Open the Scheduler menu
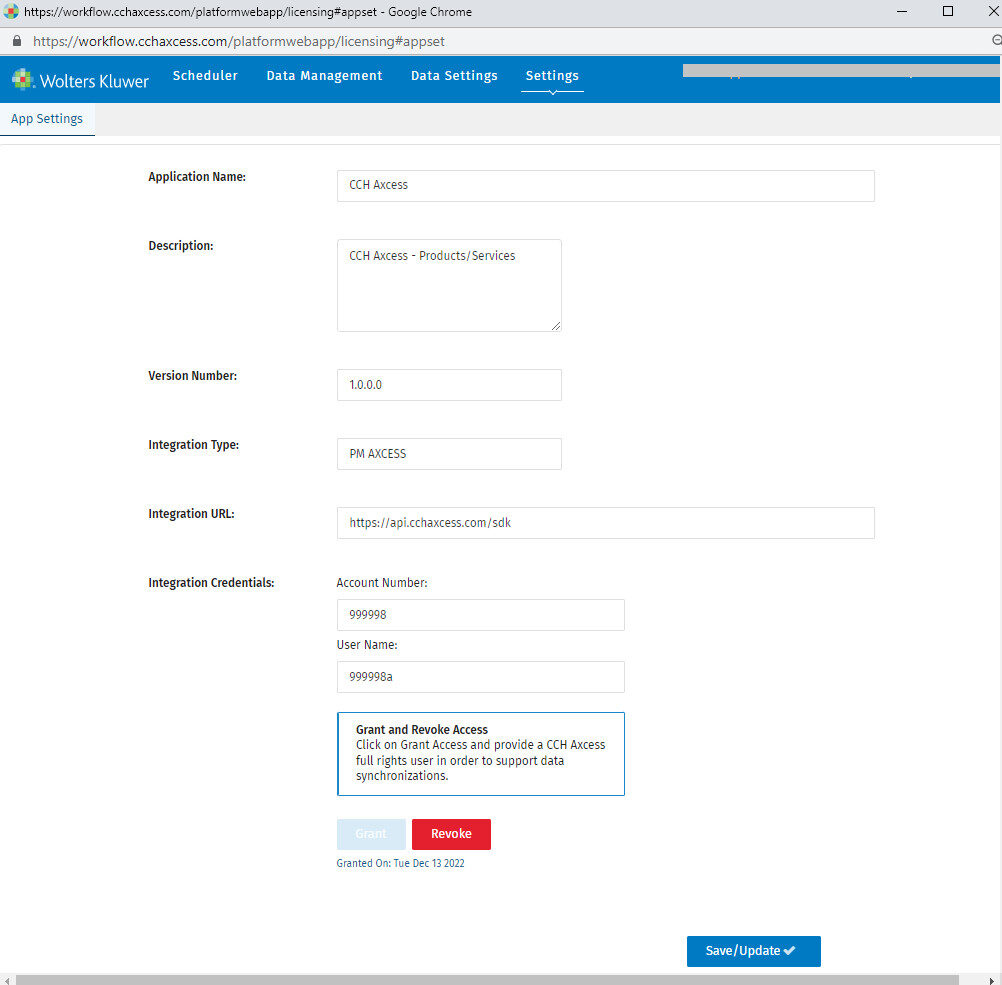 point(205,75)
